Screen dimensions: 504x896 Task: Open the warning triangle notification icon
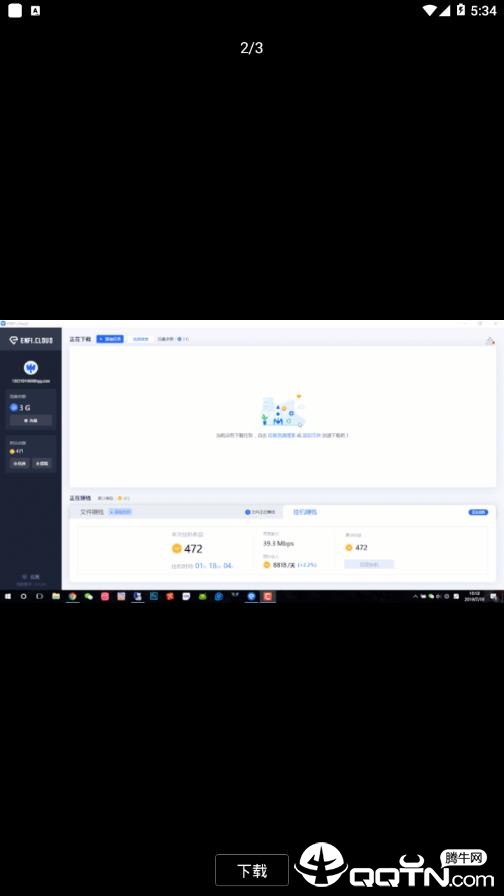coord(490,341)
